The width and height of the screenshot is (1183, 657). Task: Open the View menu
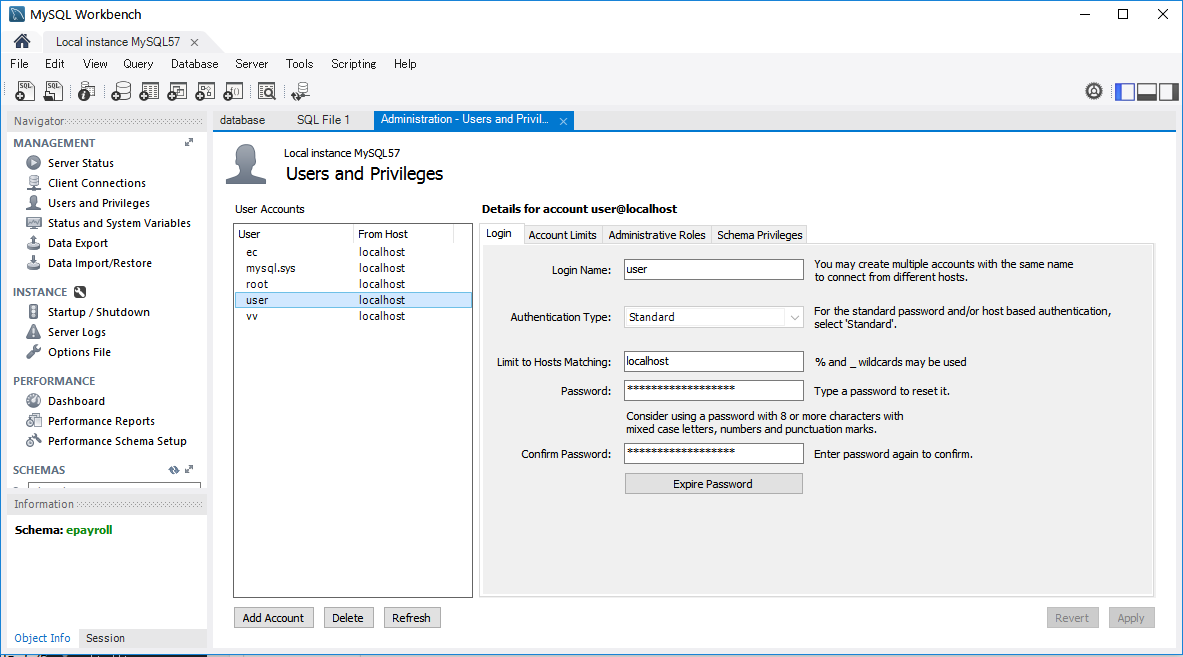[95, 64]
